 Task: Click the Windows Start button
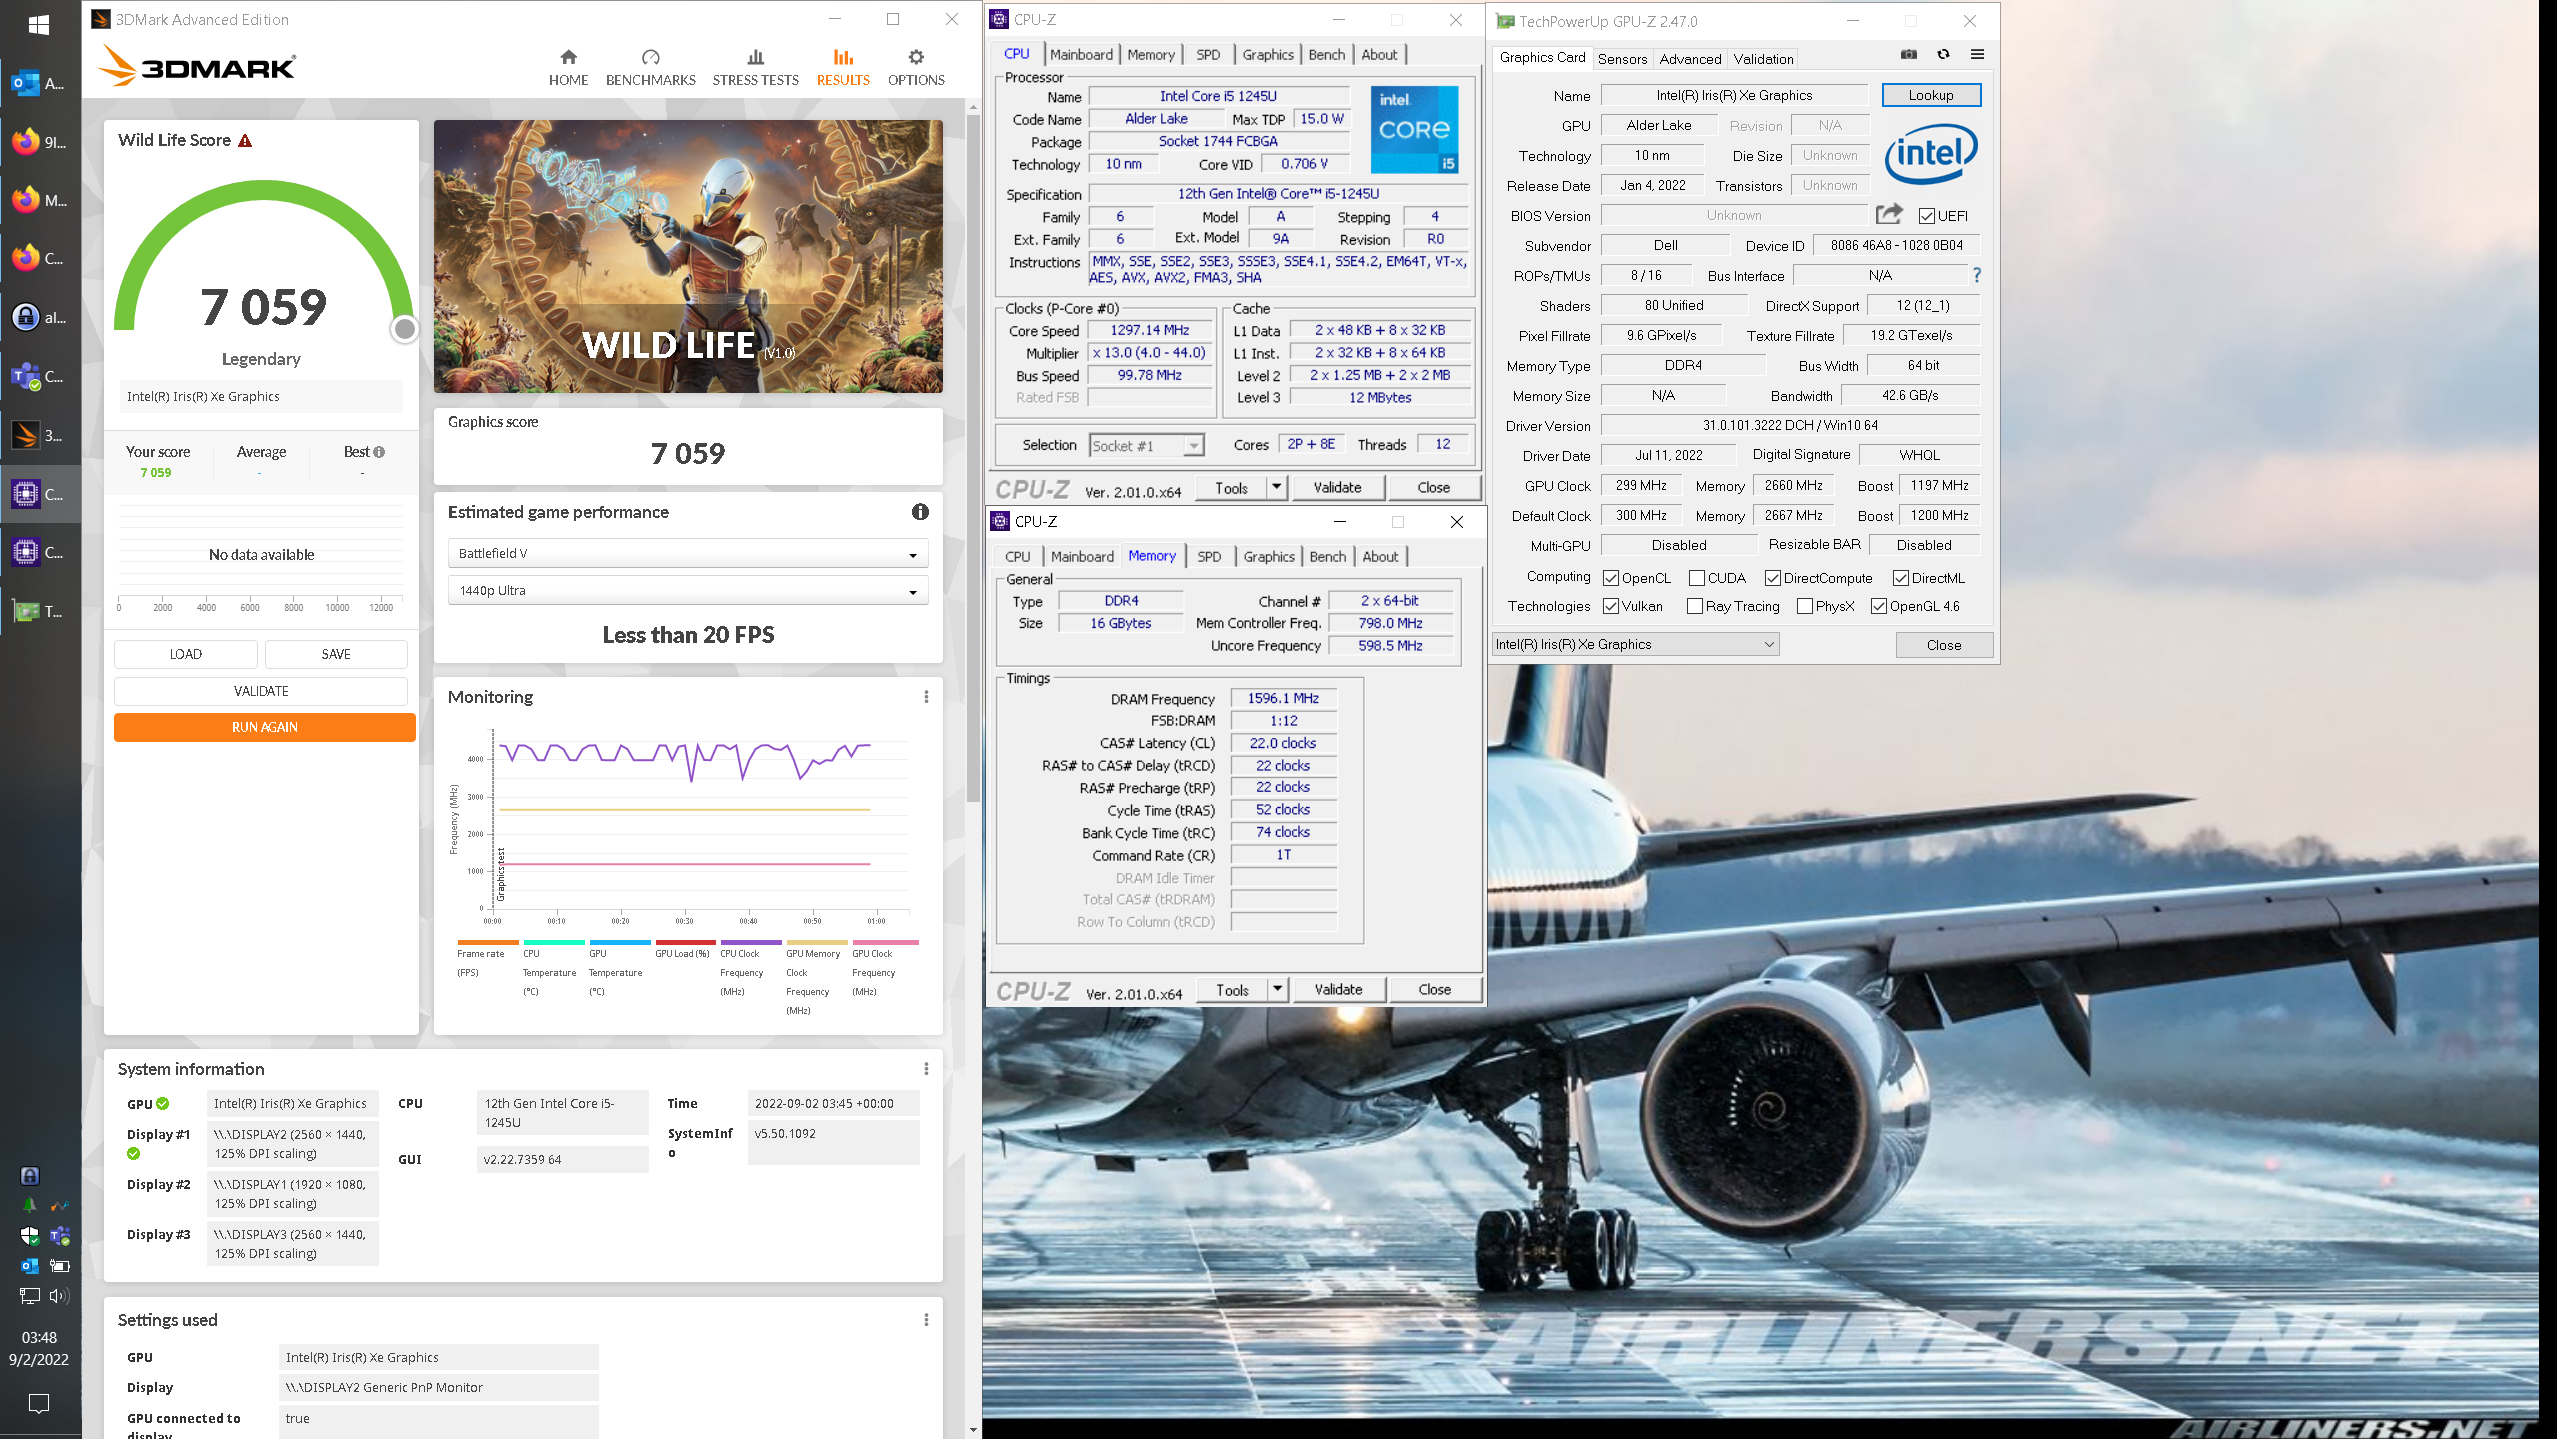click(x=39, y=25)
